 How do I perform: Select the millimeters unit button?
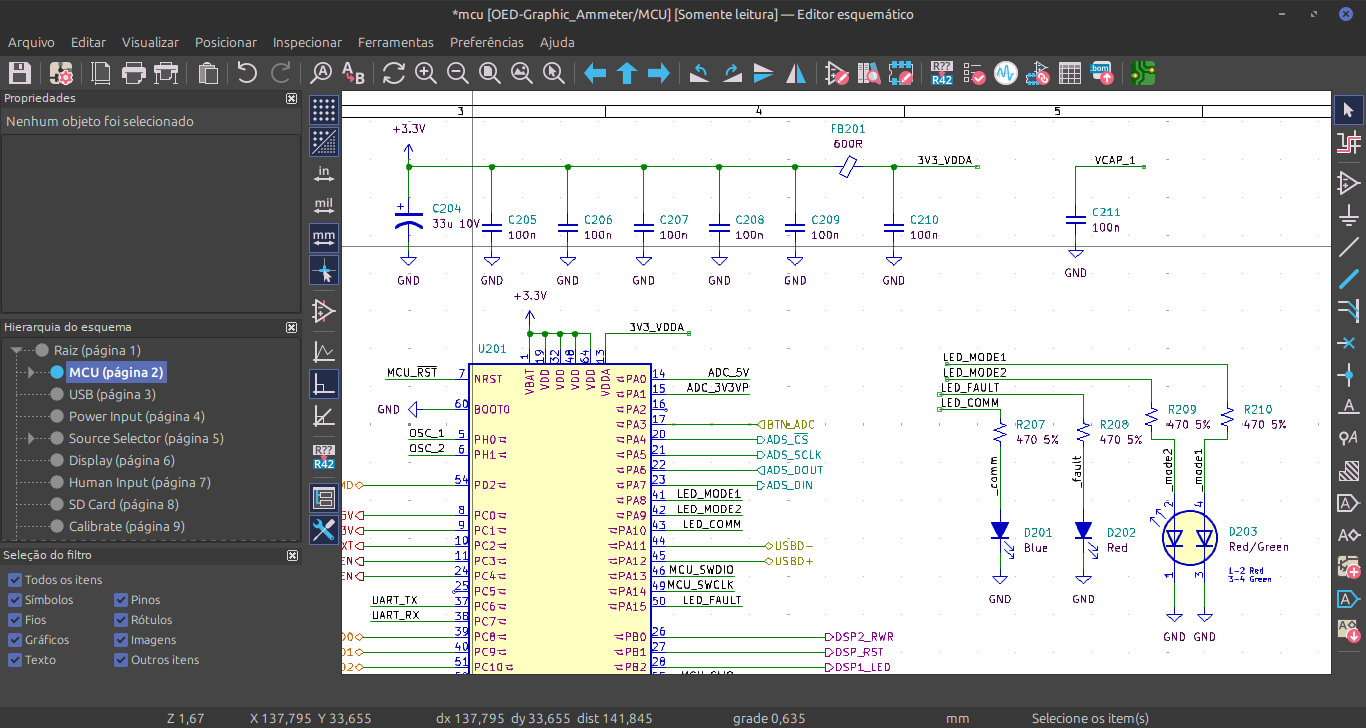point(324,238)
